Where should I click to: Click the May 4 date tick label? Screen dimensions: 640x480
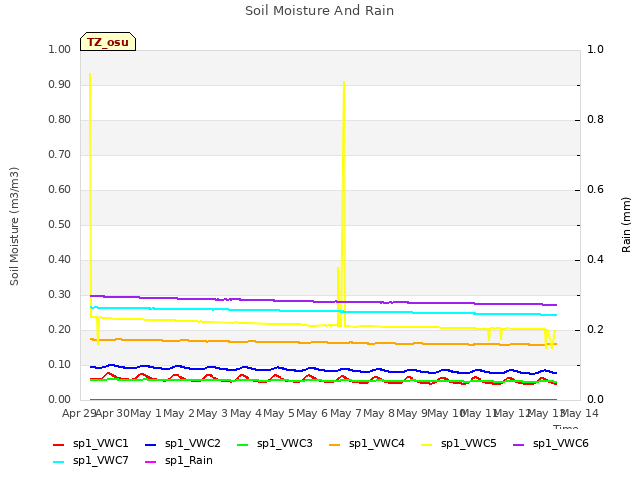tap(246, 414)
